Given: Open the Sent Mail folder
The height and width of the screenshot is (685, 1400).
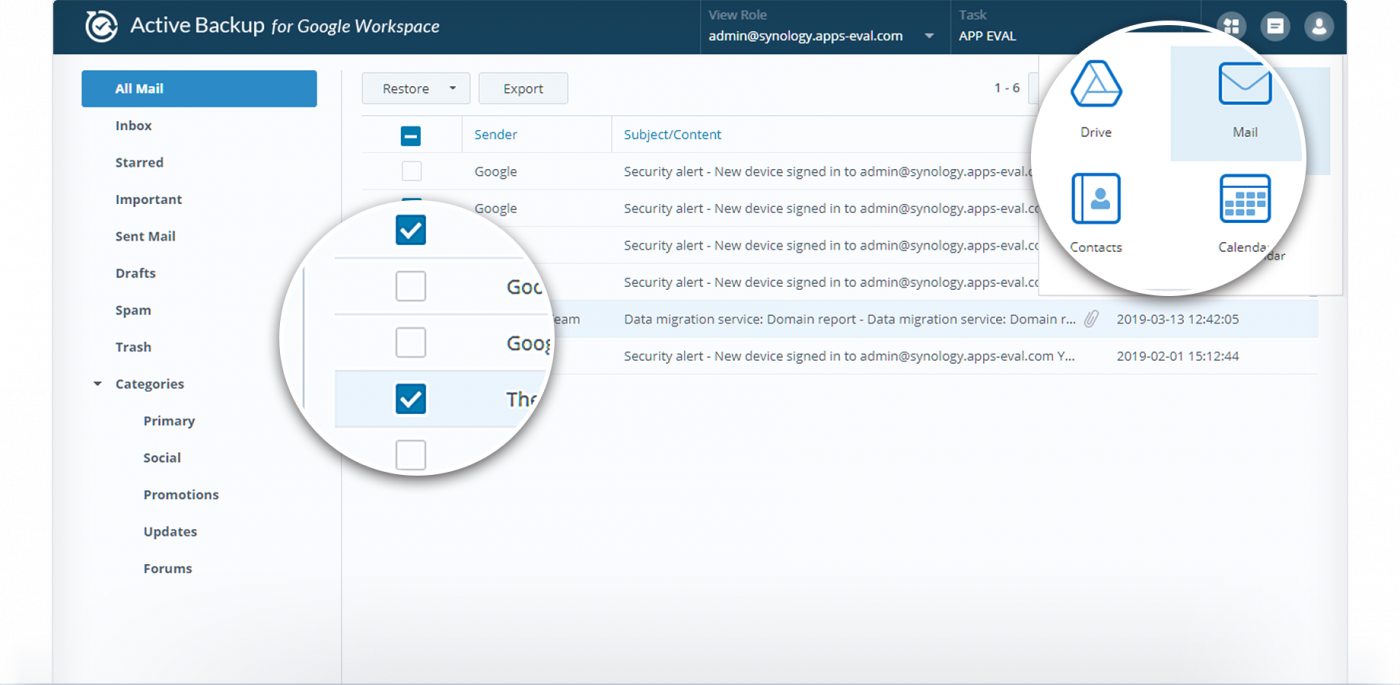Looking at the screenshot, I should [145, 236].
